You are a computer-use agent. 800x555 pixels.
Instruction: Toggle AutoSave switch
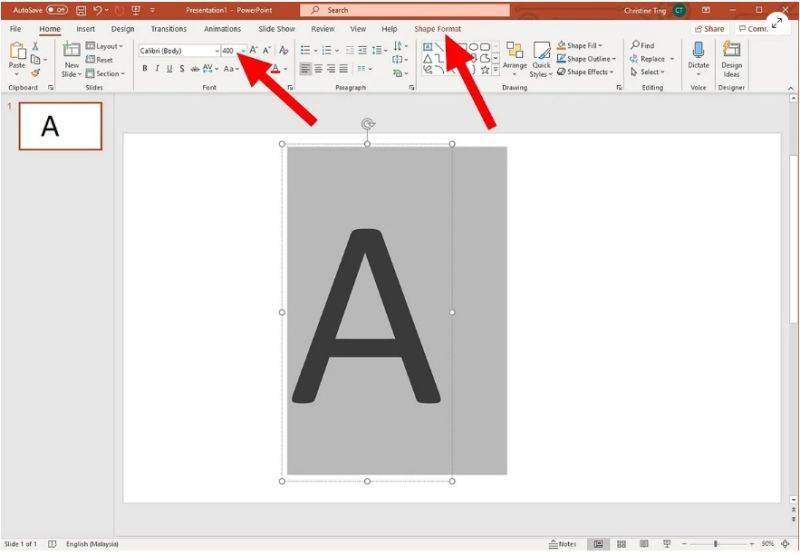pos(57,10)
